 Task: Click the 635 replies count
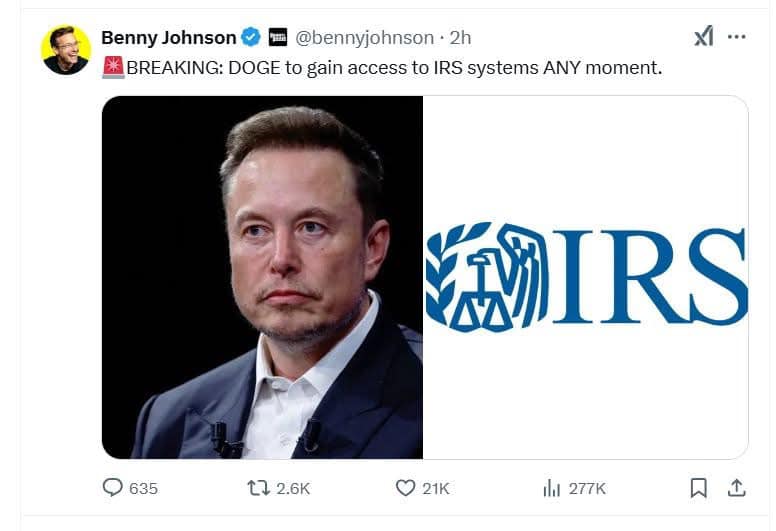[144, 488]
